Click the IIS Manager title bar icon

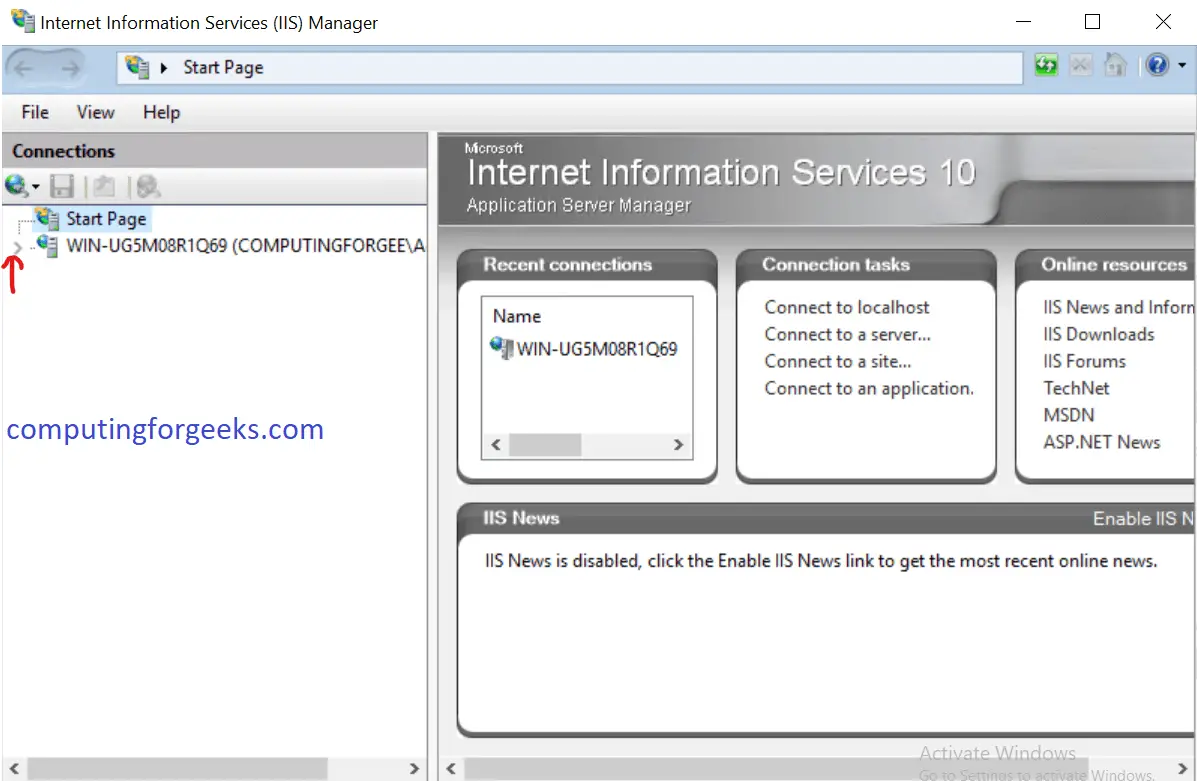[x=23, y=21]
